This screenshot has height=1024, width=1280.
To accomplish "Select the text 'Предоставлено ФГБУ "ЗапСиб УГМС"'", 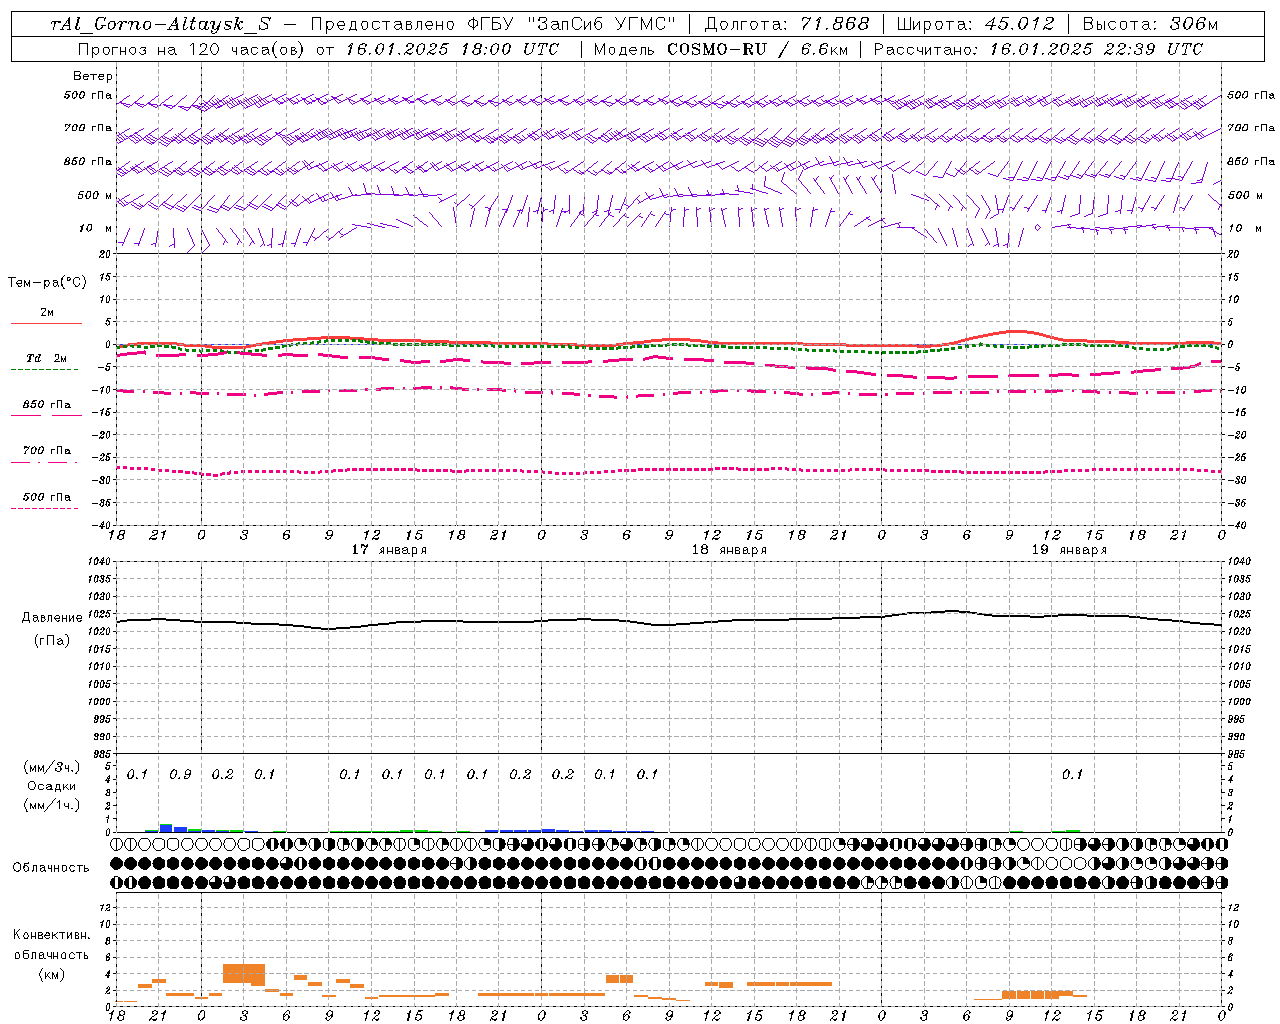I will 494,24.
